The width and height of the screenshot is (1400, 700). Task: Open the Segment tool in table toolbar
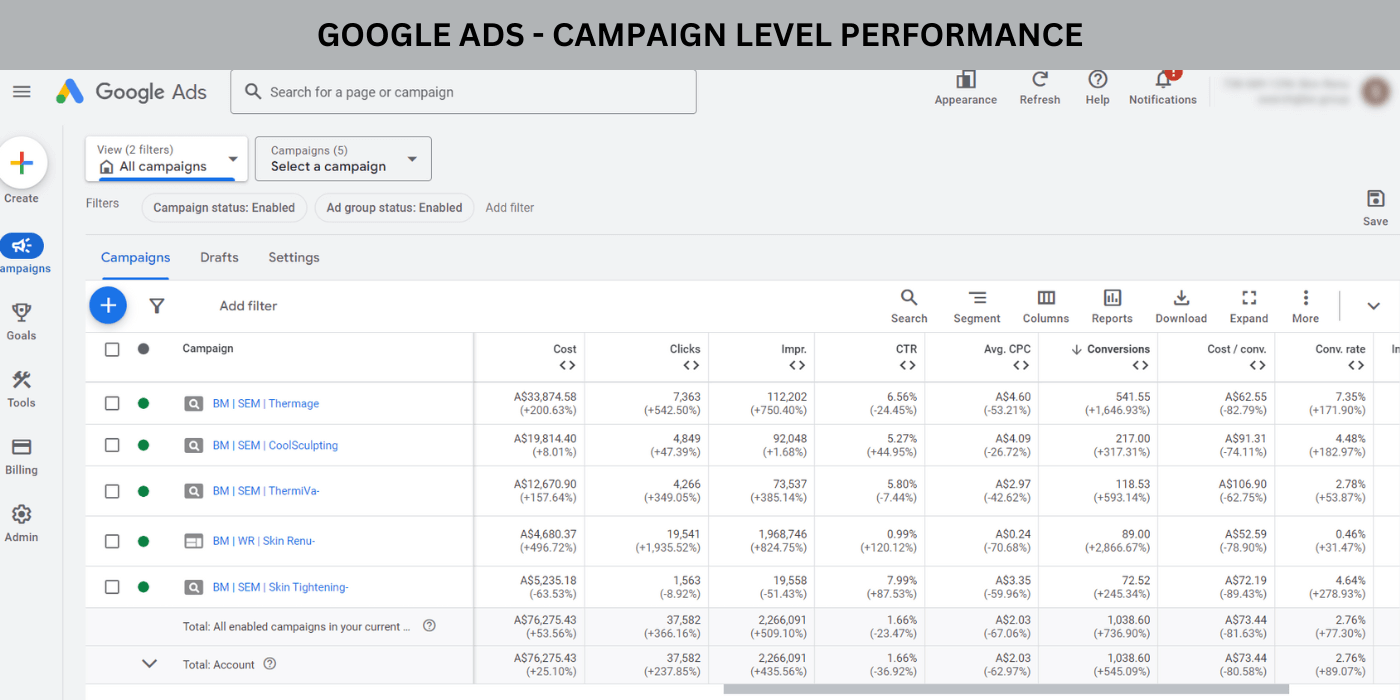tap(976, 306)
